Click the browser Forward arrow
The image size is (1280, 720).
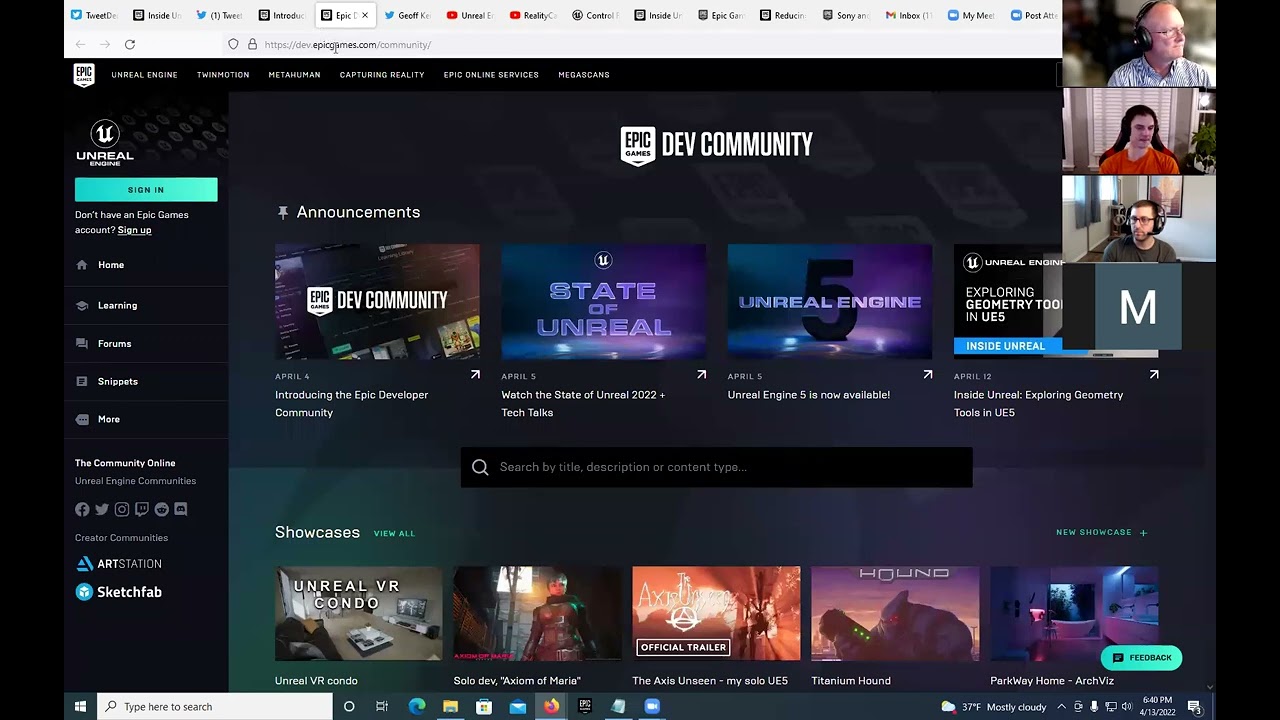pos(105,44)
